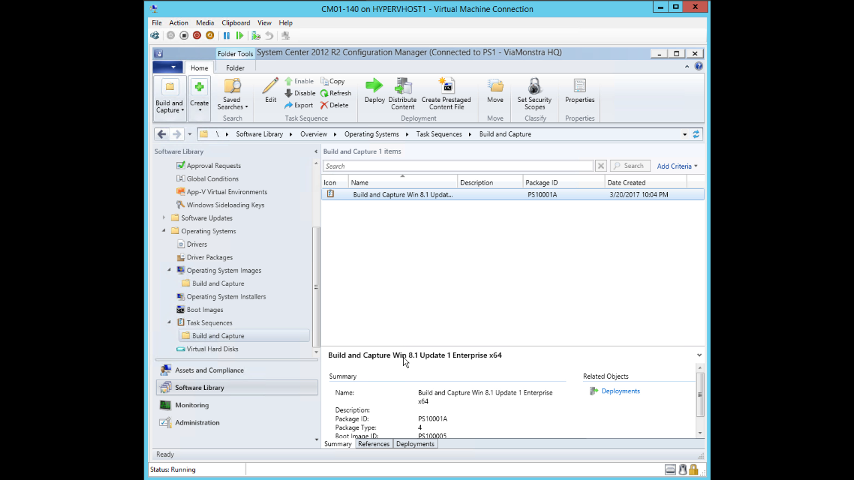854x480 pixels.
Task: Click the Deployments related objects link
Action: (x=620, y=391)
